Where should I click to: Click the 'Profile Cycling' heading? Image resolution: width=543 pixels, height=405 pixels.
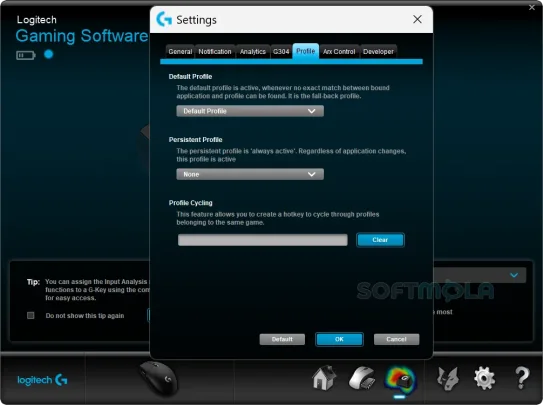(190, 203)
